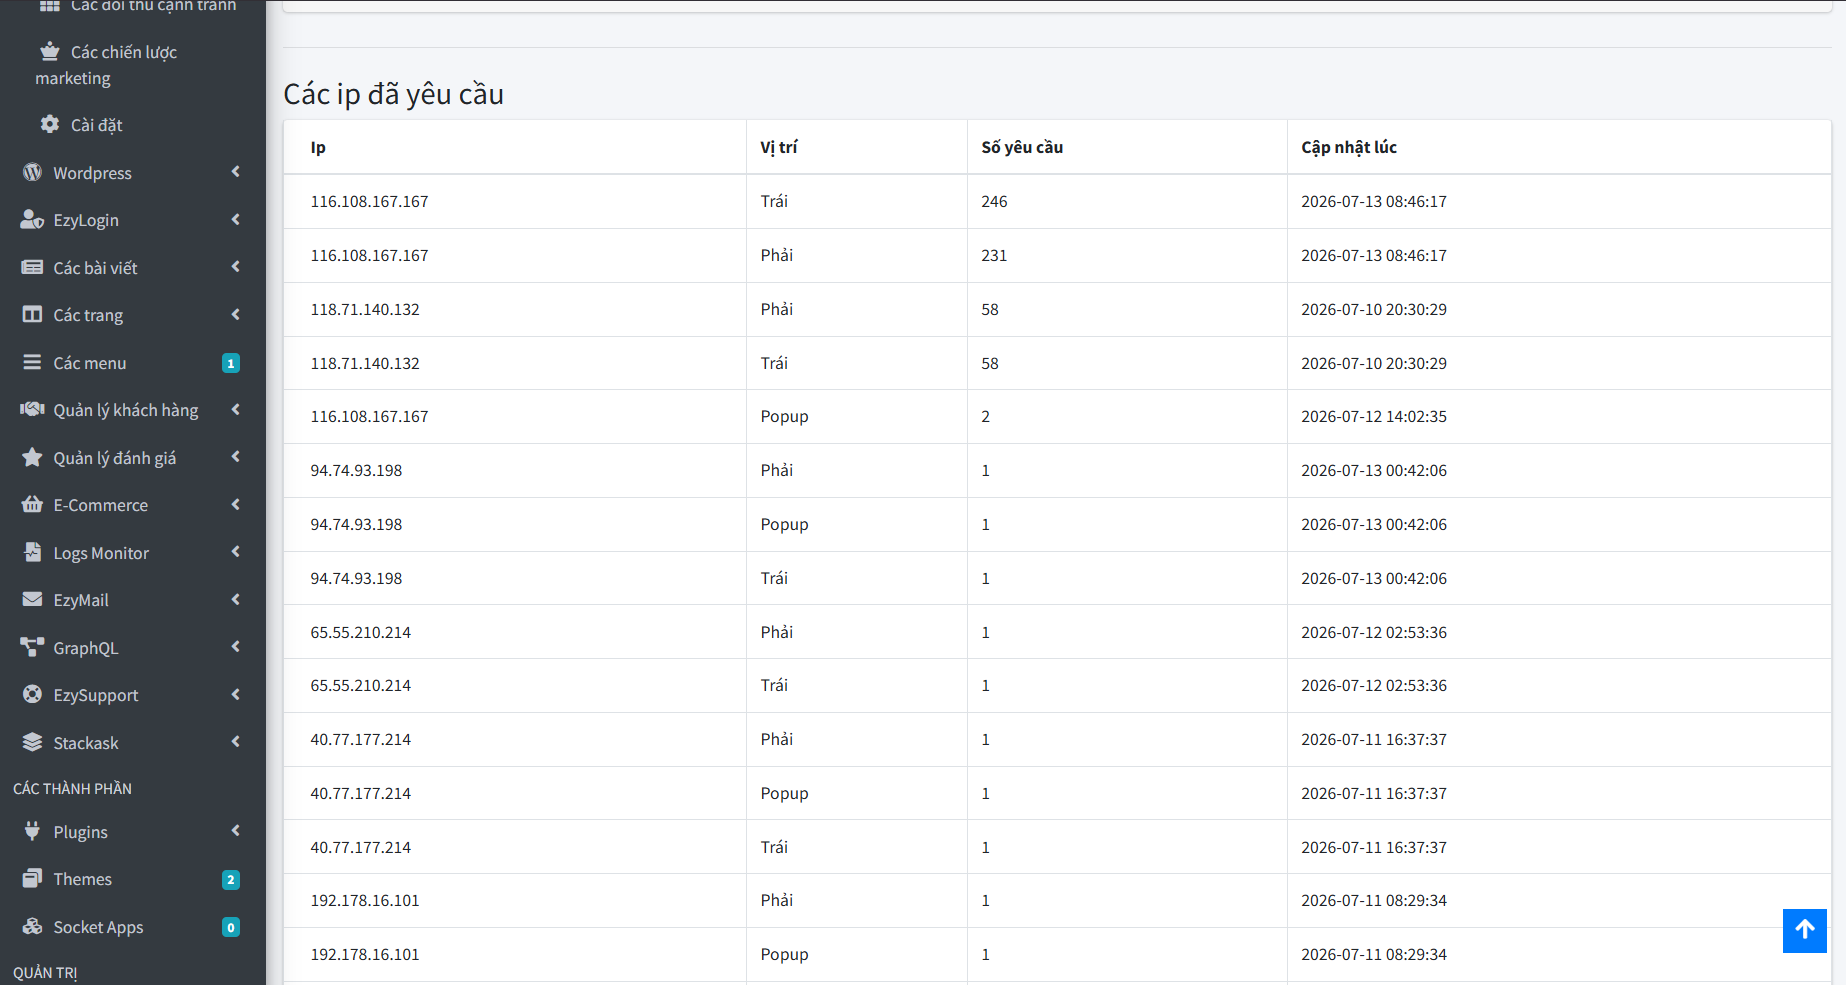
Task: Click the EzySupport lifebuoy icon
Action: click(32, 694)
